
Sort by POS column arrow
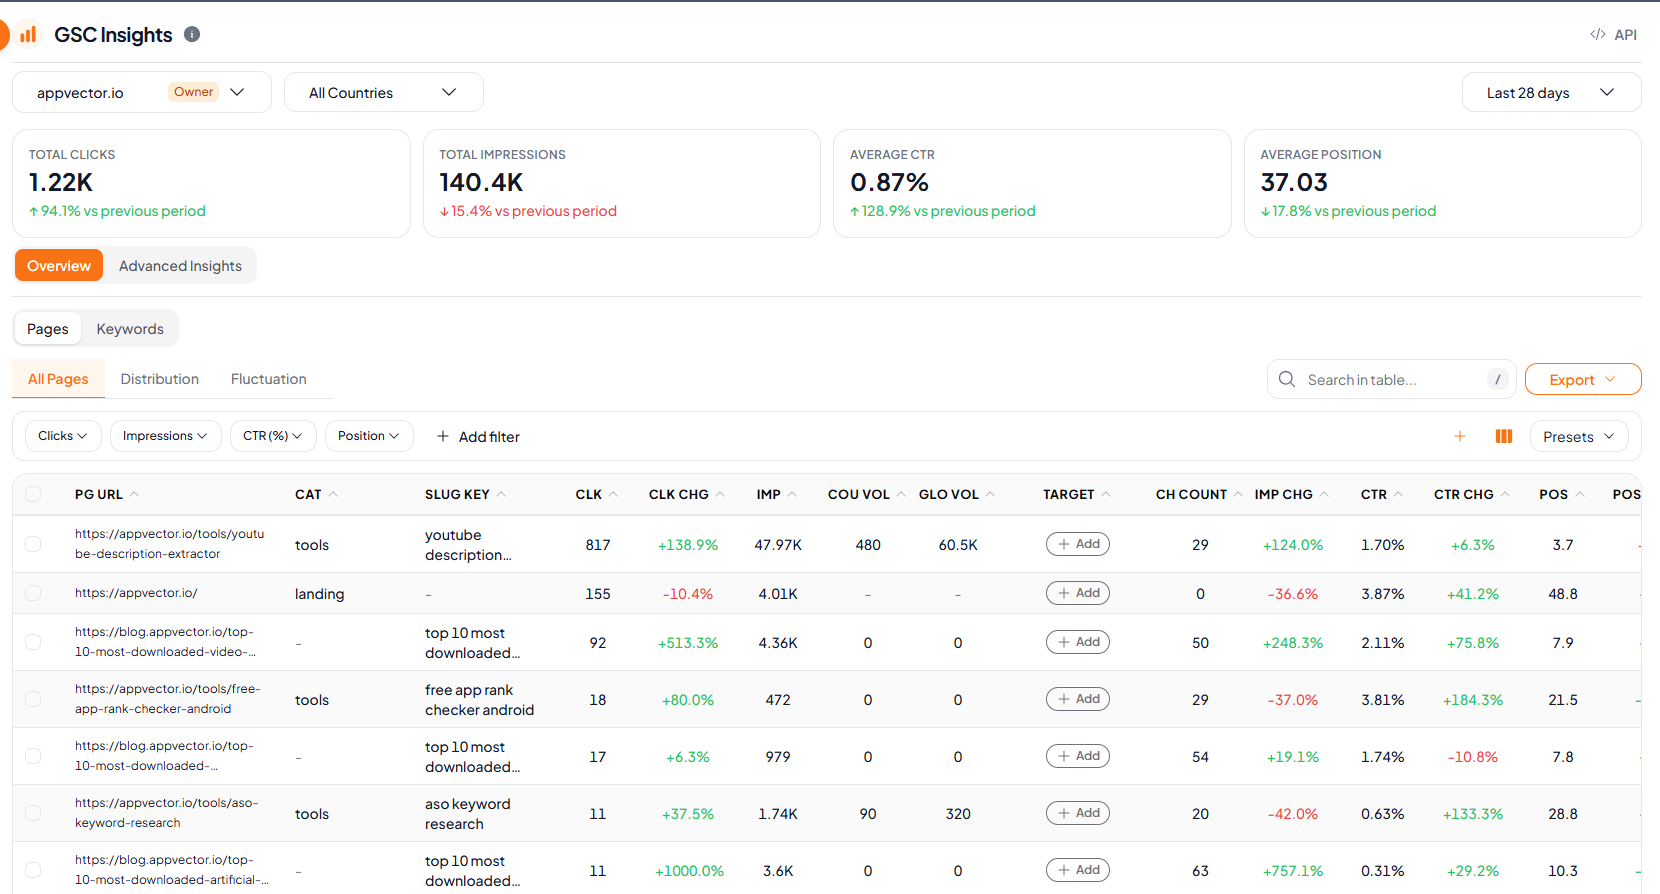click(1580, 494)
